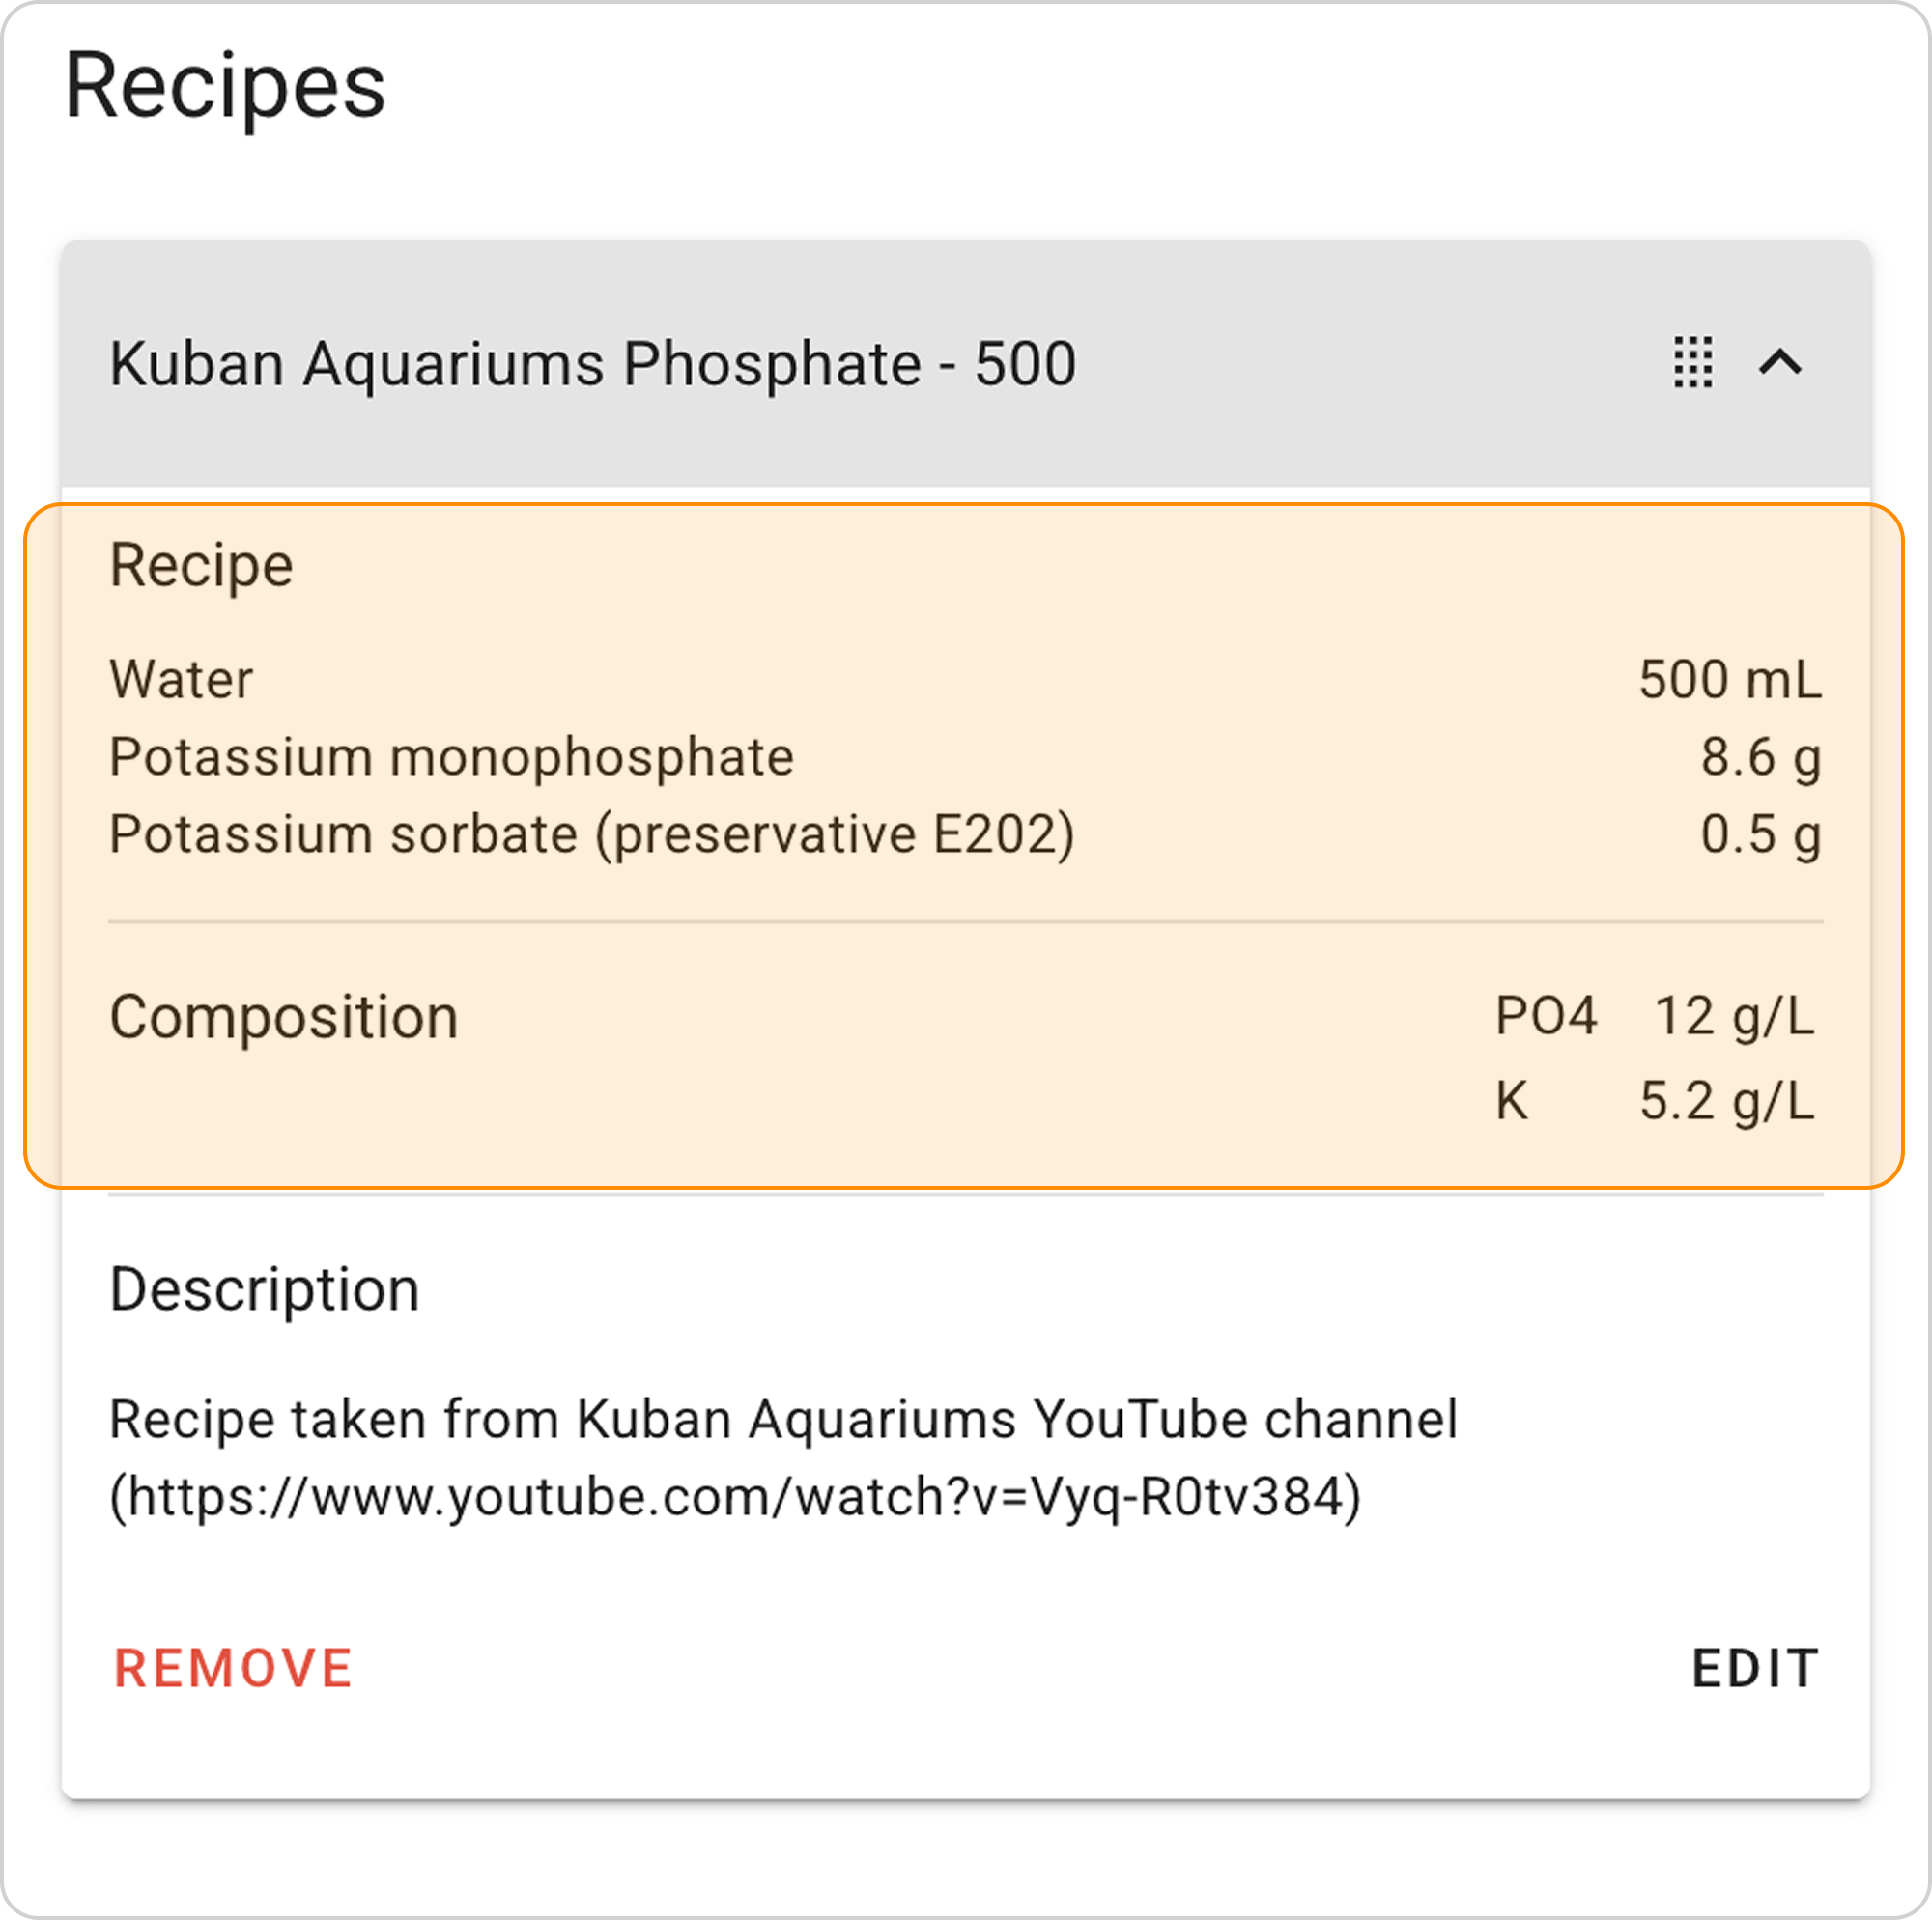Click the EDIT button
Viewport: 1932px width, 1920px height.
click(1755, 1668)
